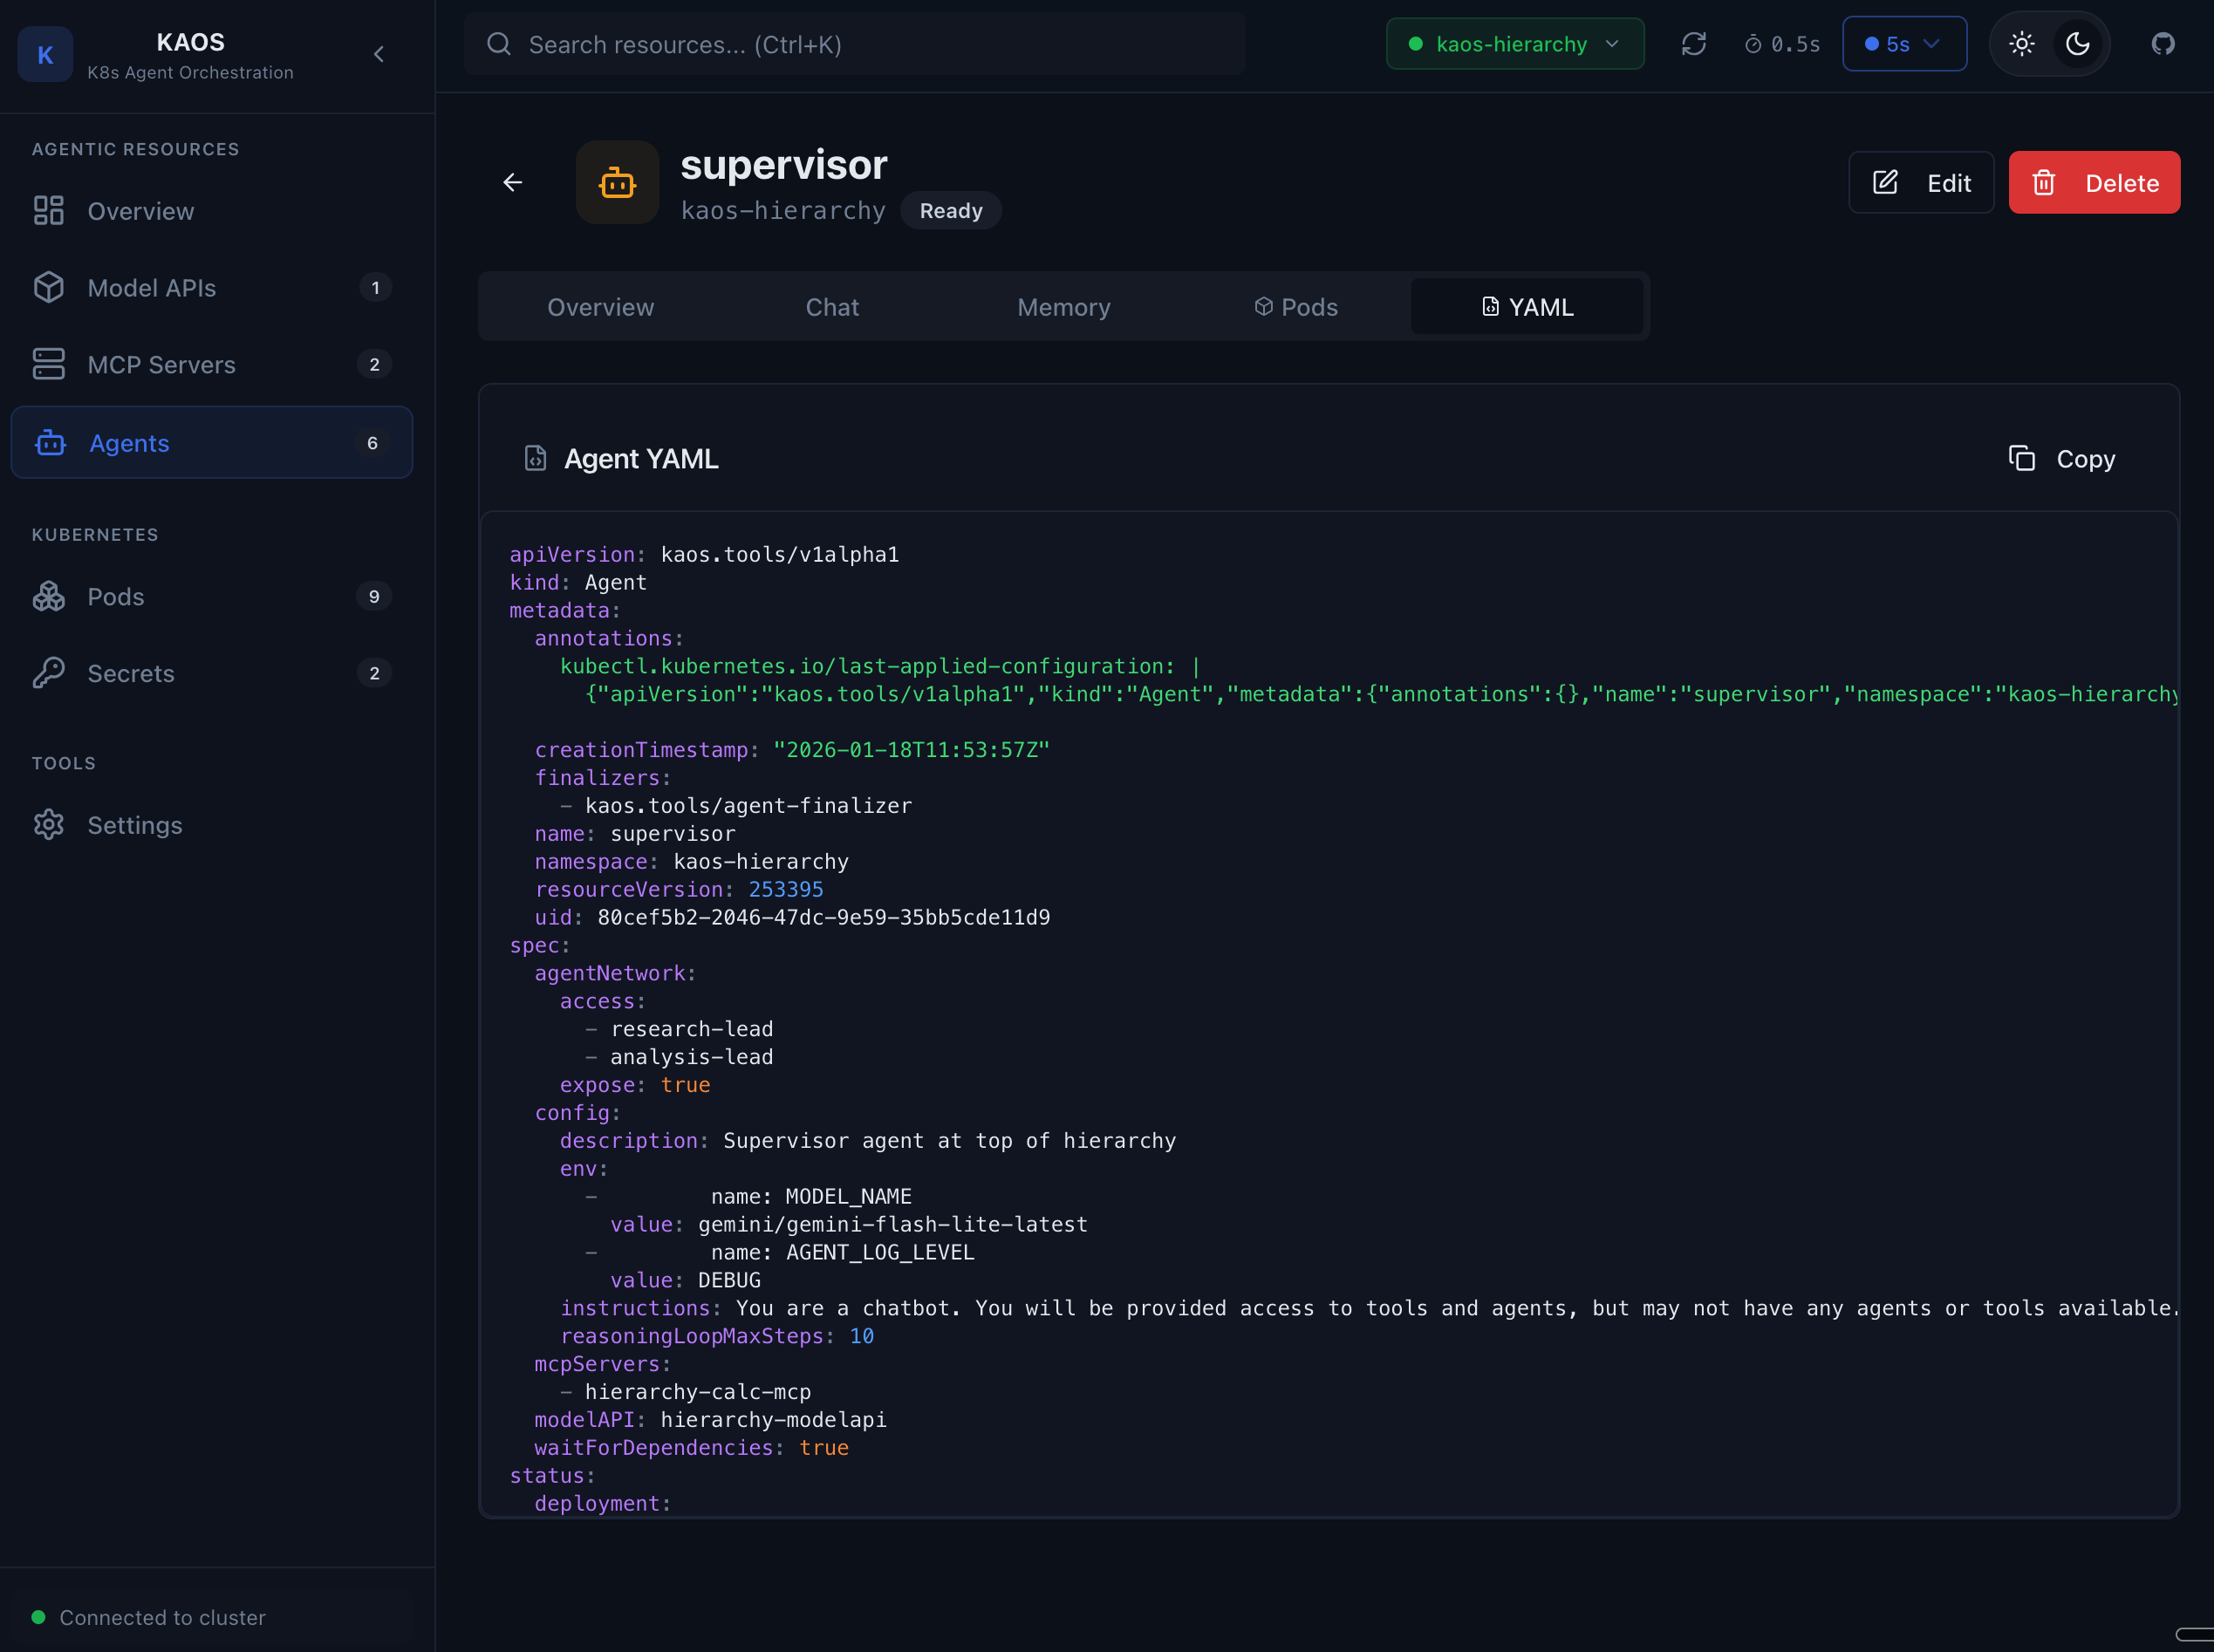The height and width of the screenshot is (1652, 2214).
Task: Switch to light theme with sun icon
Action: [x=2021, y=44]
